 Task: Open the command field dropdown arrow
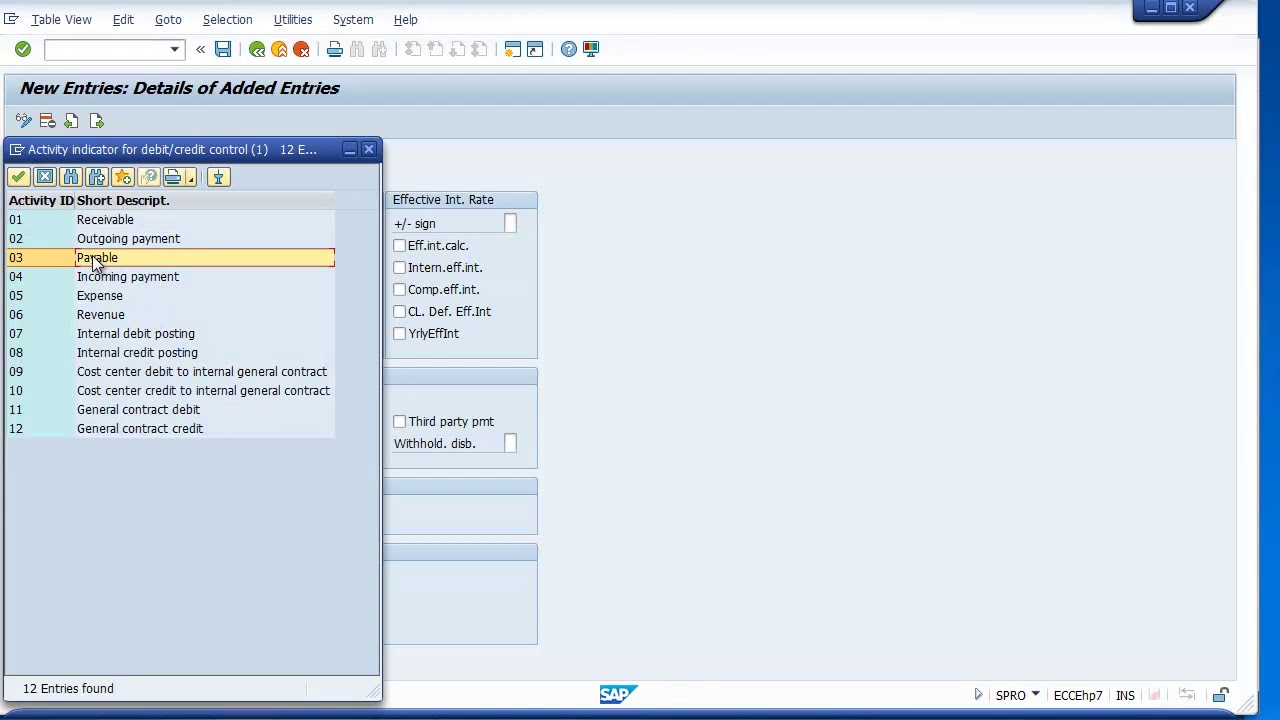point(174,49)
